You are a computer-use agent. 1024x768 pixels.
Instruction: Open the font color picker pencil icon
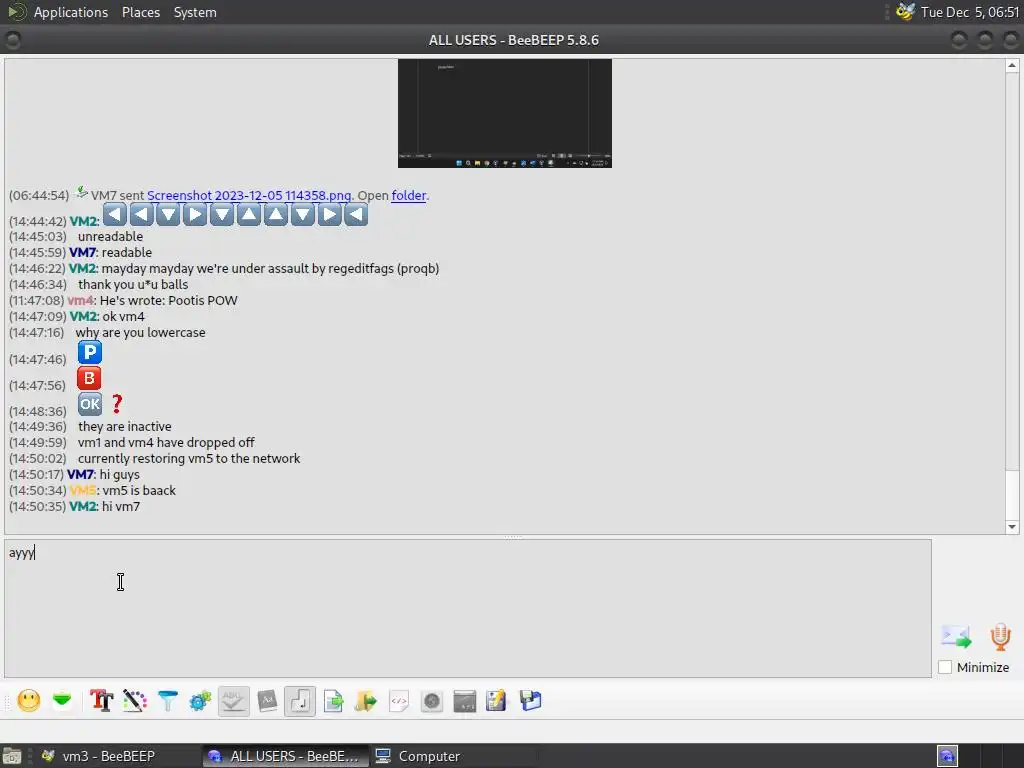point(135,701)
